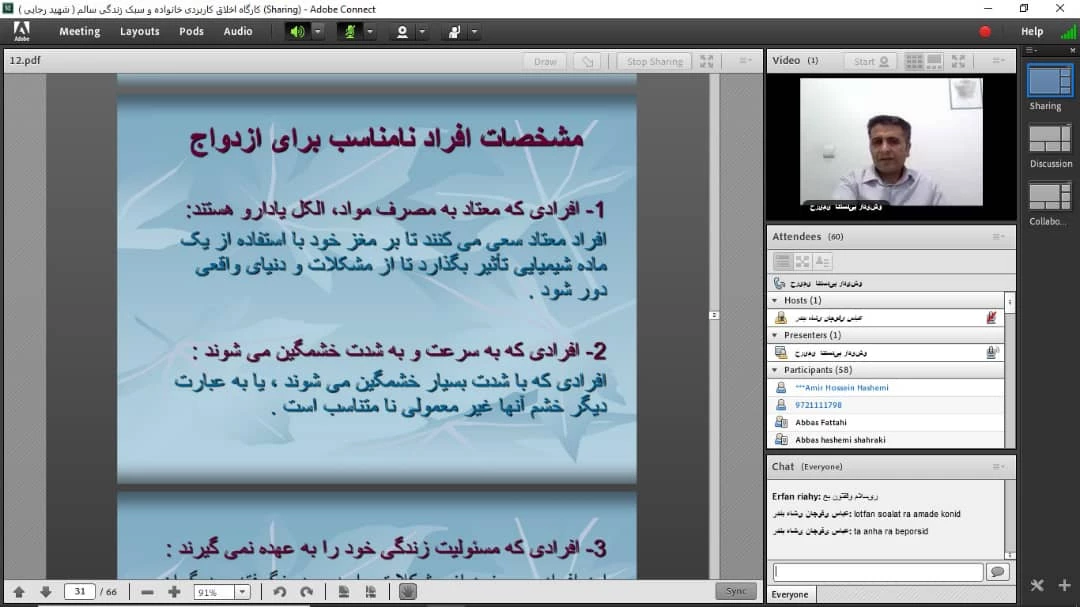Open the raise hand status dropdown arrow
The height and width of the screenshot is (607, 1080).
(x=473, y=31)
